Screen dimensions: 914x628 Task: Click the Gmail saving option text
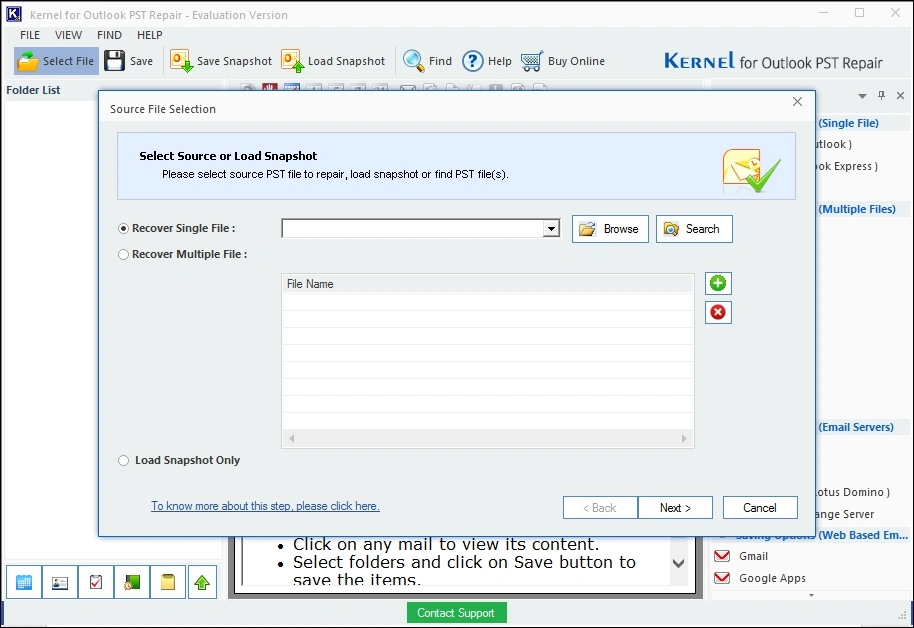[753, 556]
